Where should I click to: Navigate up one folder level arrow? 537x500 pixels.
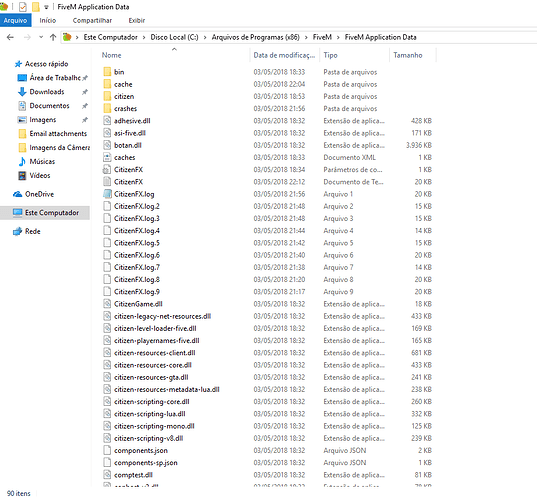pos(53,37)
